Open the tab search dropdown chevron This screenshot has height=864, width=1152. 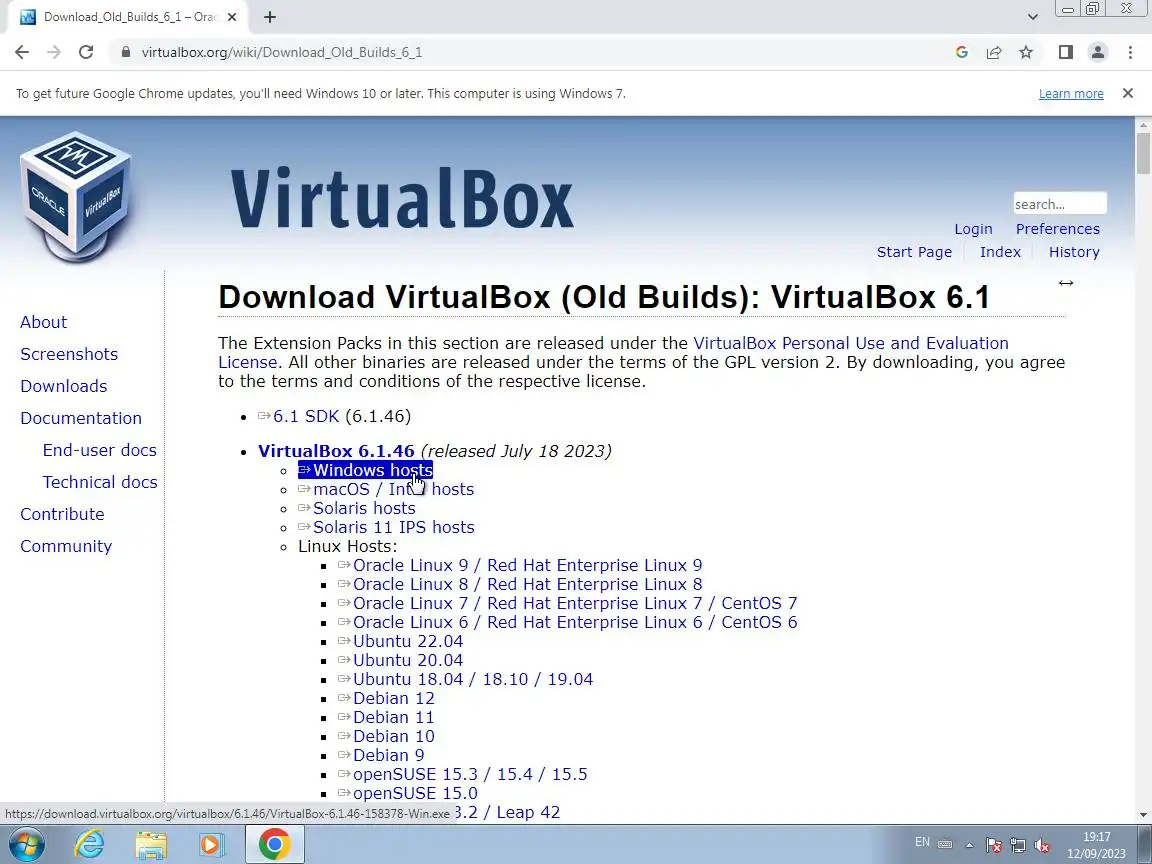coord(1032,17)
